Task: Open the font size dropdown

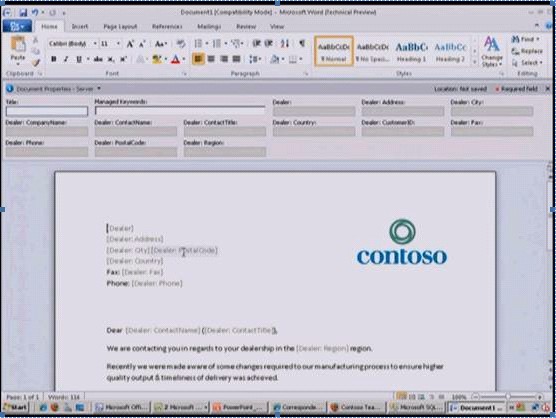Action: coord(118,44)
